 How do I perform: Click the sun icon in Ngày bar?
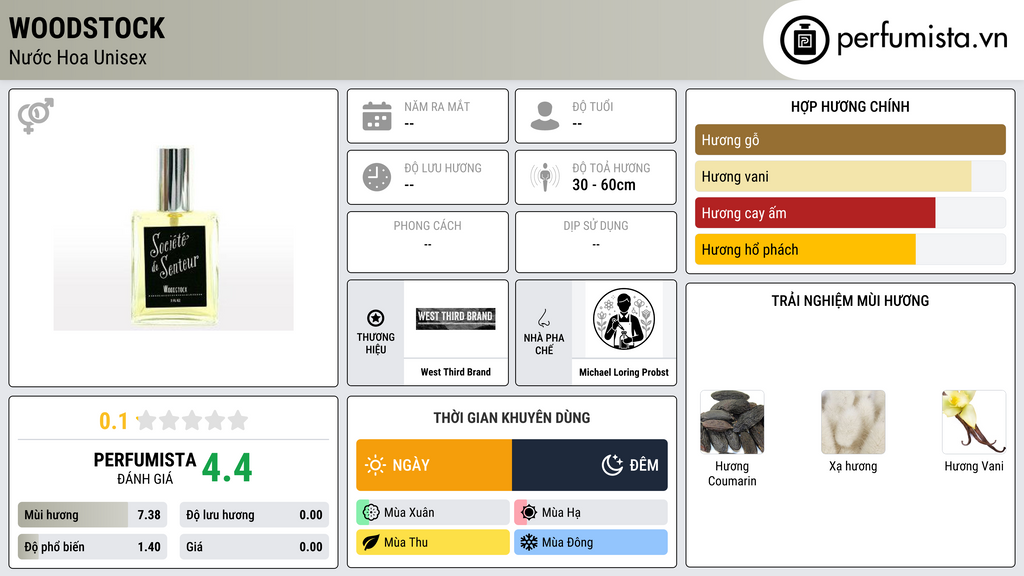pos(376,465)
